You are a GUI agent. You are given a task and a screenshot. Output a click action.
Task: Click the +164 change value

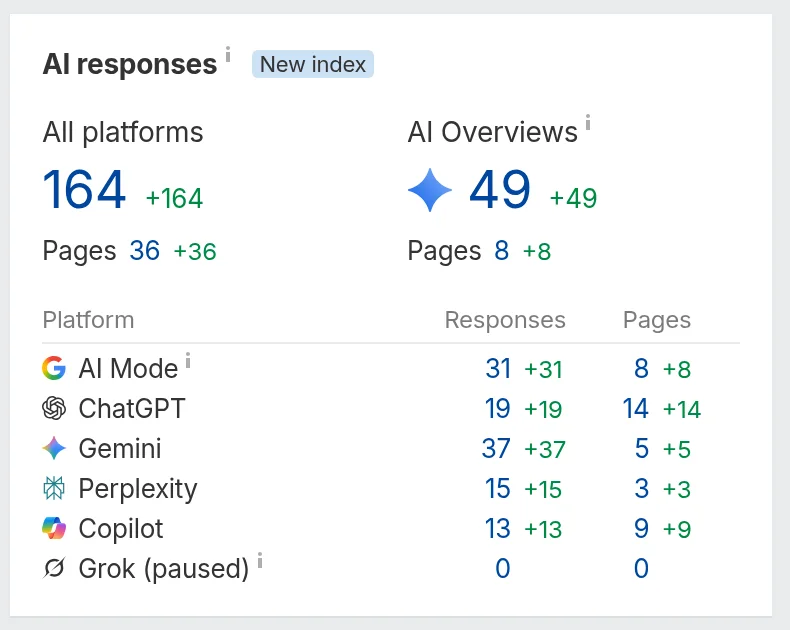(174, 198)
